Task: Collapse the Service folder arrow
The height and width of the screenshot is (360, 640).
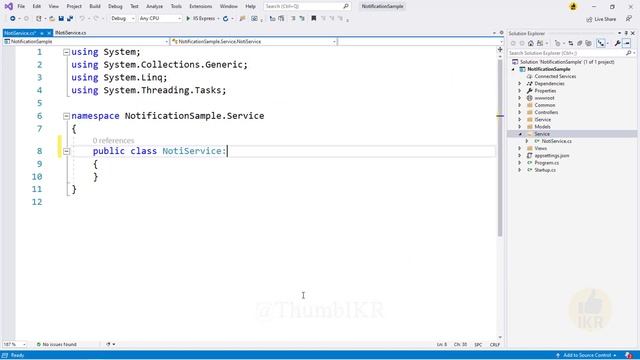Action: click(x=520, y=134)
